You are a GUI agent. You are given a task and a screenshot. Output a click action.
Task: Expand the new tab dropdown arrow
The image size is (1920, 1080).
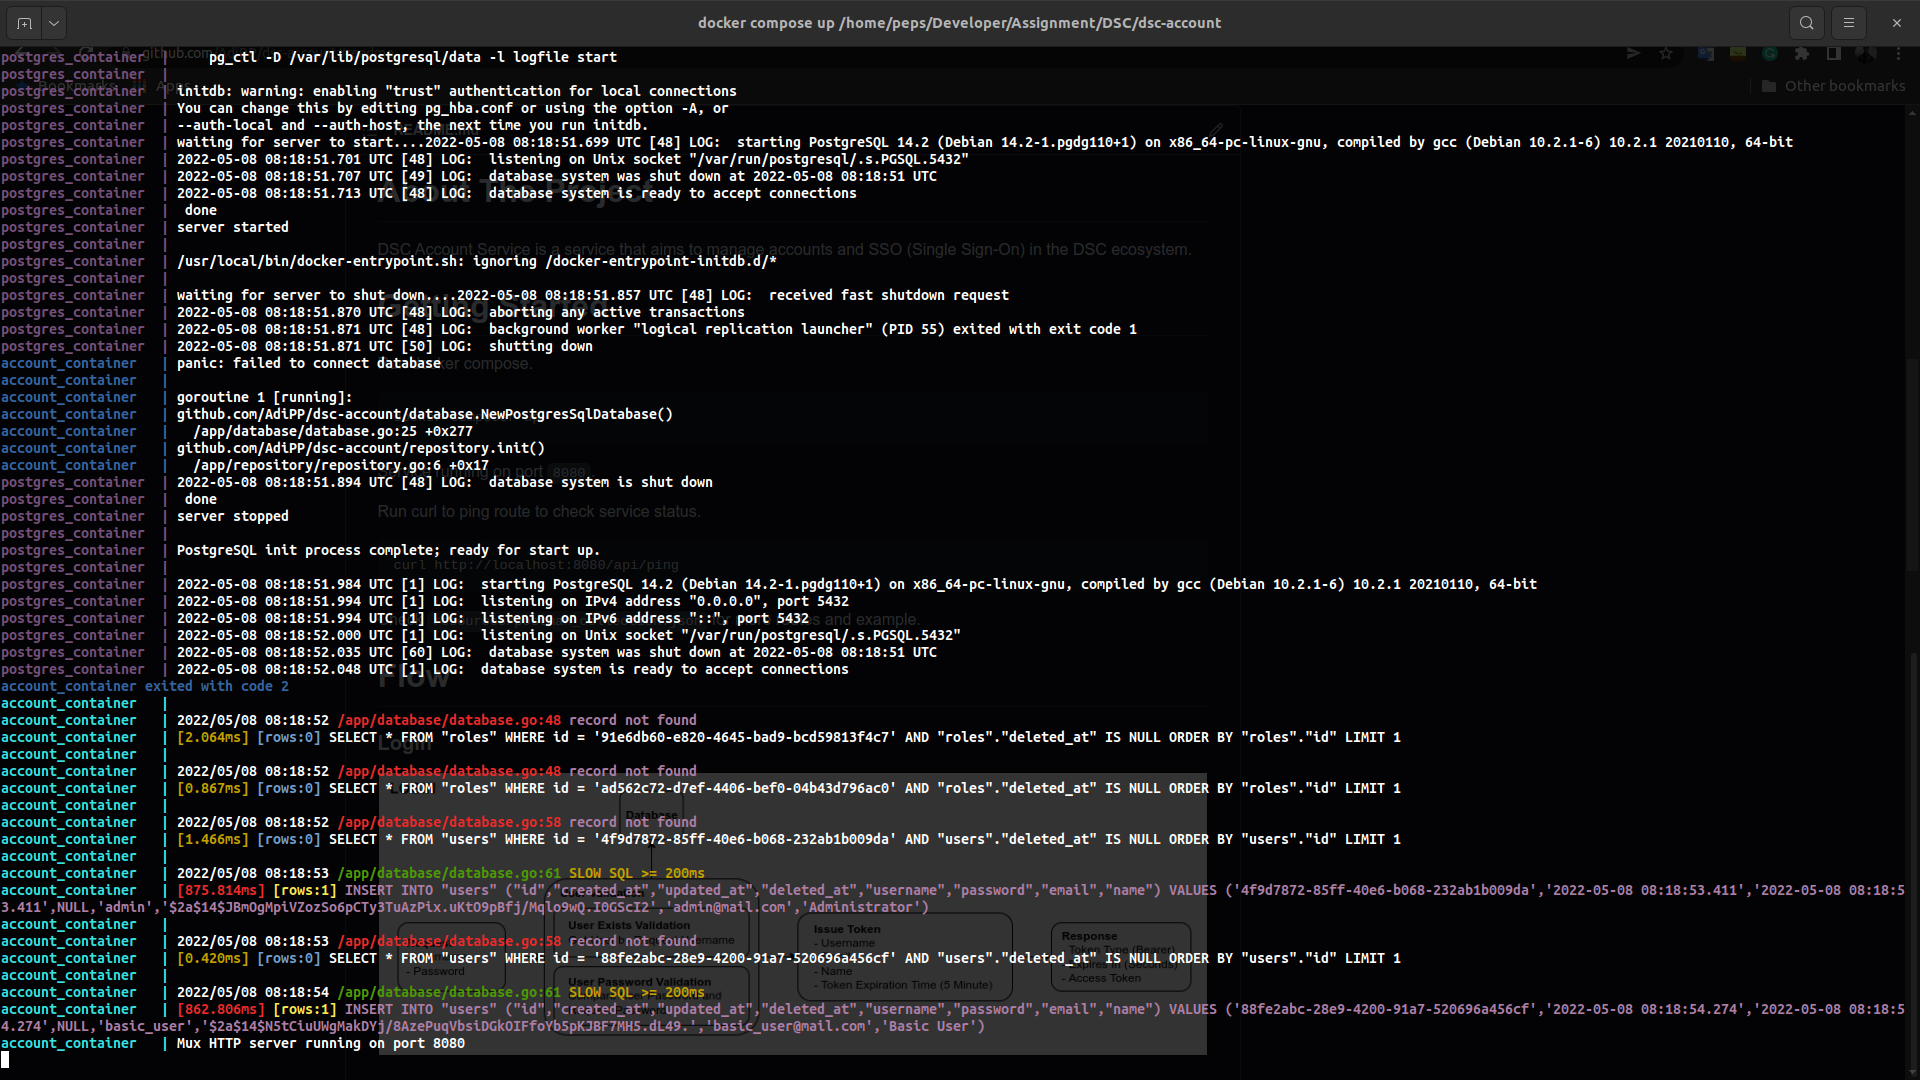54,22
